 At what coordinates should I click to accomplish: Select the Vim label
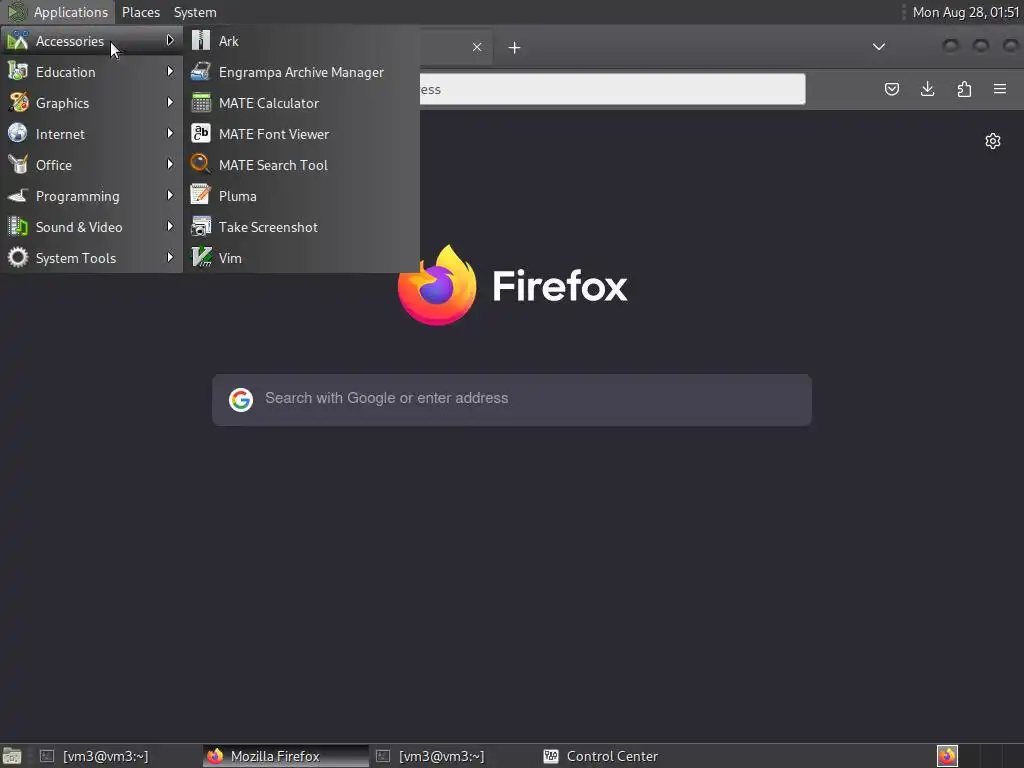click(x=230, y=258)
